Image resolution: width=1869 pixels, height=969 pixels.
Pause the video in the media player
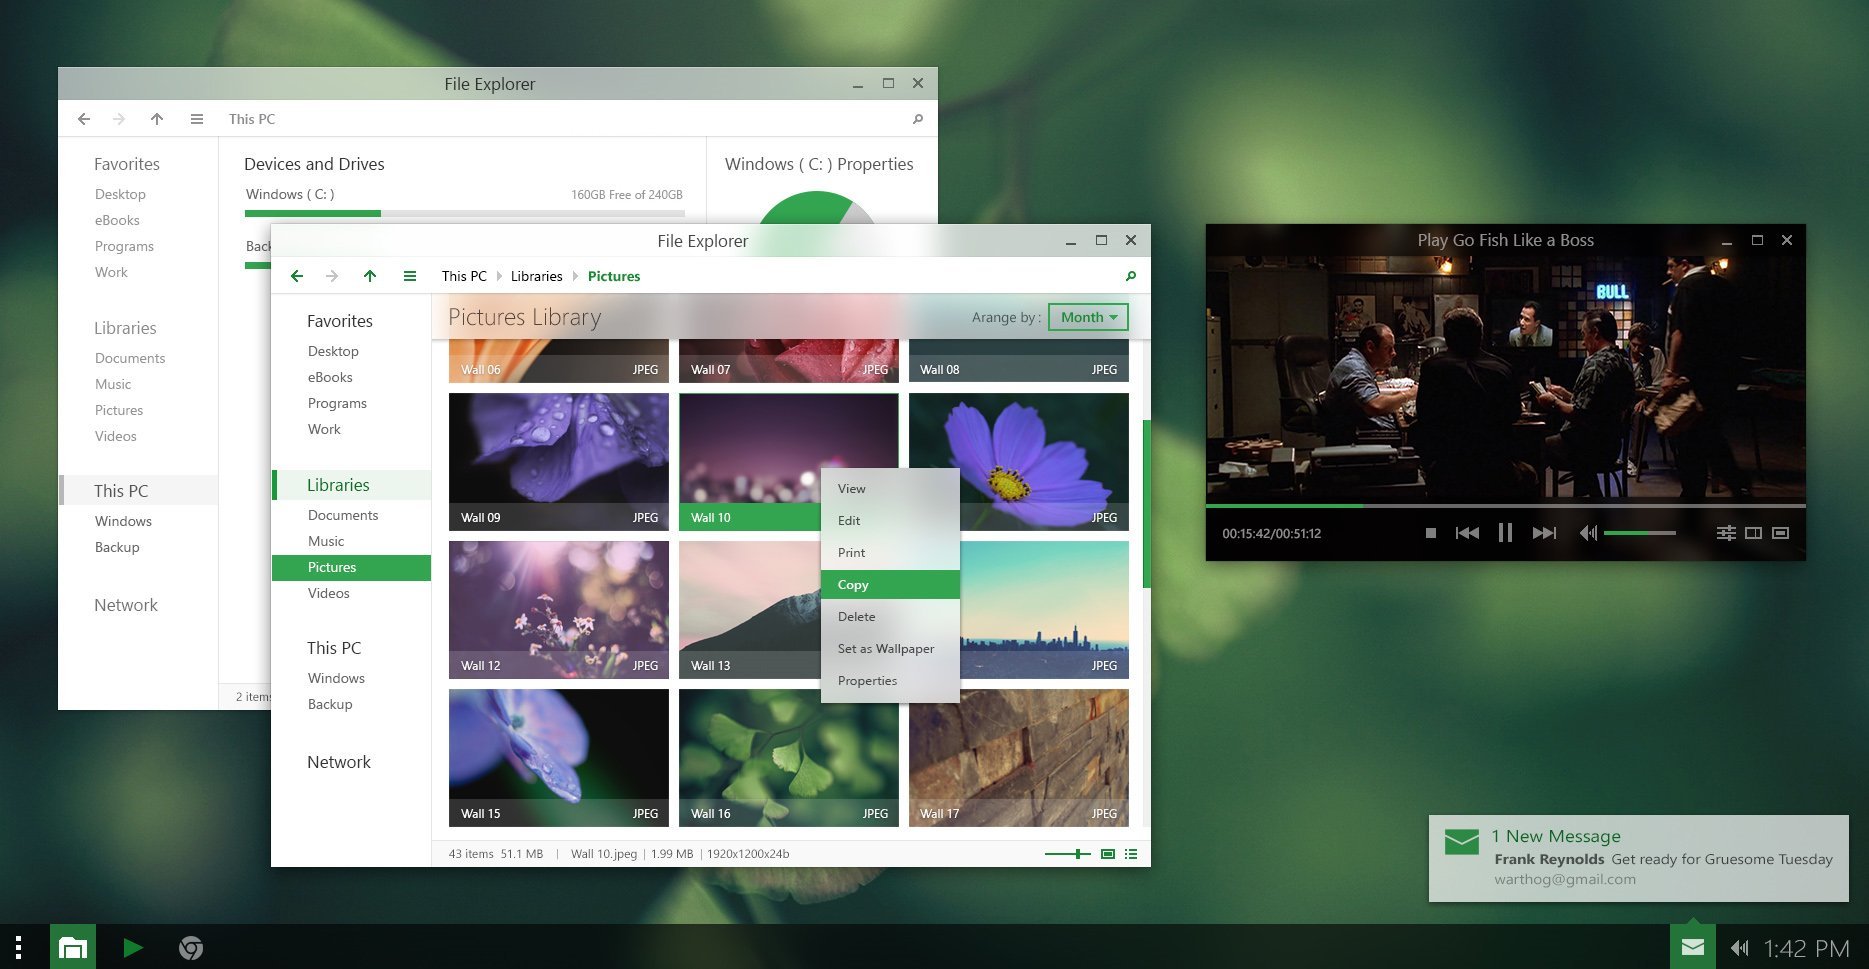pyautogui.click(x=1505, y=533)
